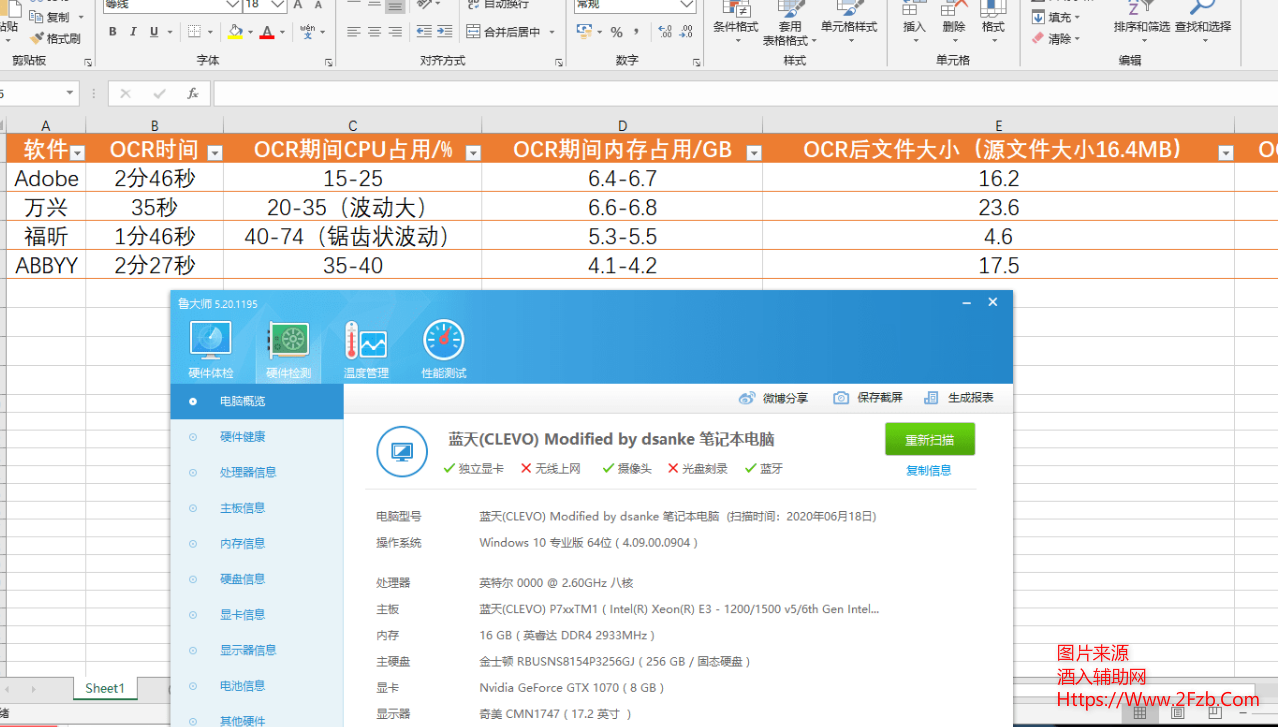Toggle bold formatting in the ribbon
Image resolution: width=1278 pixels, height=727 pixels.
point(112,32)
